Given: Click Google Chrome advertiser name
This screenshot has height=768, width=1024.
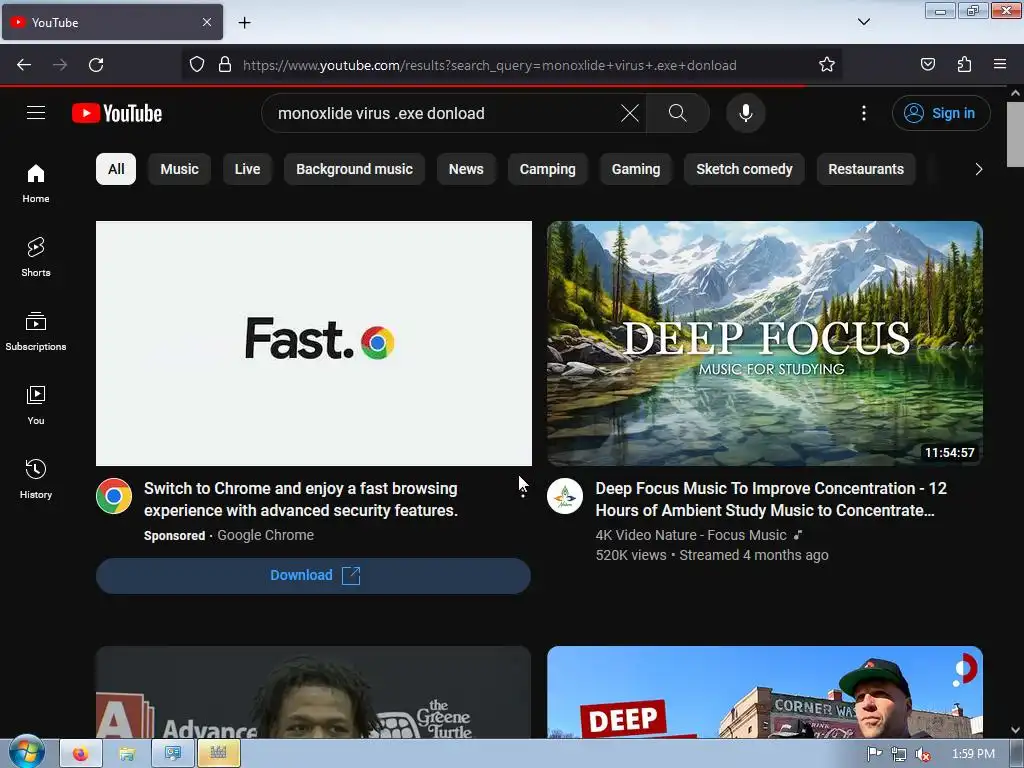Looking at the screenshot, I should 265,536.
